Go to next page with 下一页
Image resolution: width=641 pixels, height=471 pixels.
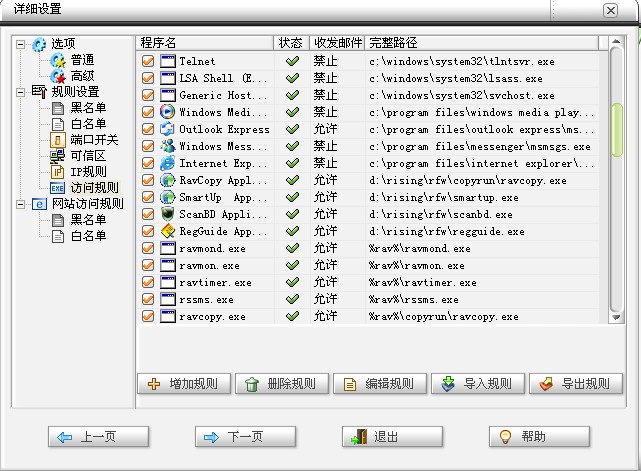[x=245, y=437]
